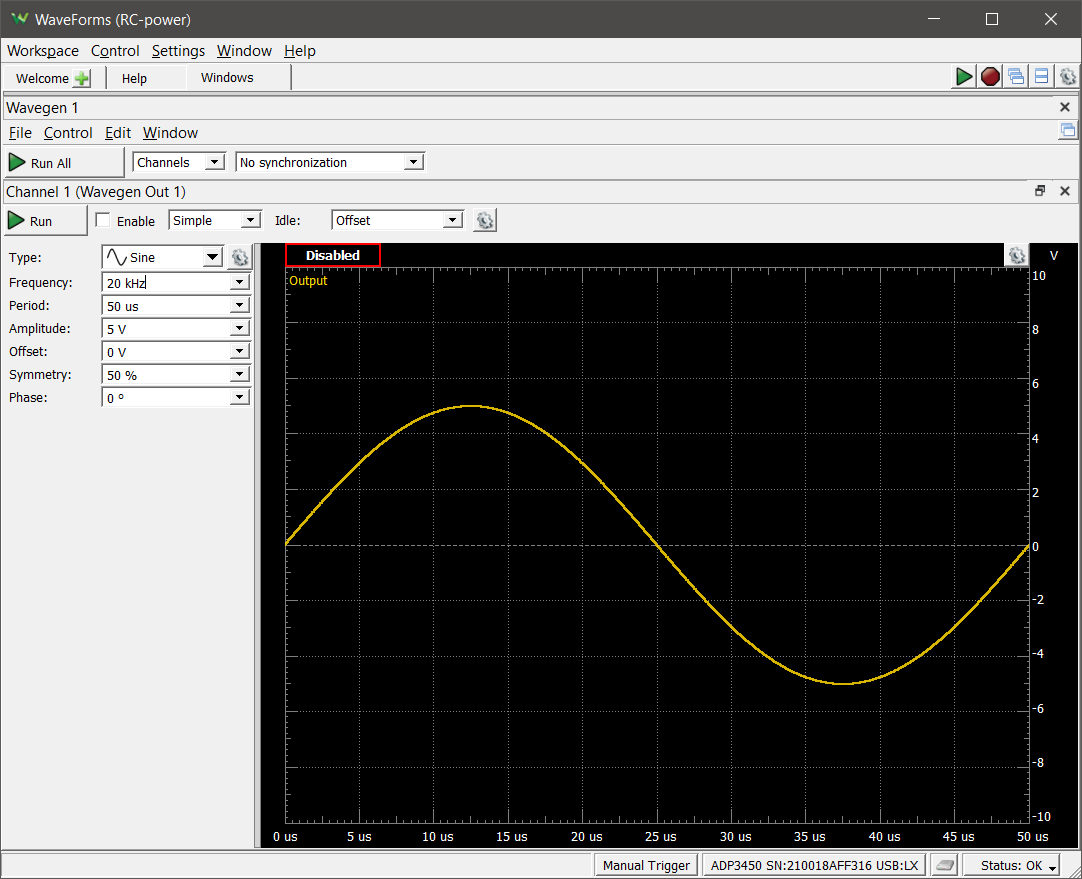Click the device icon in the status bar
The width and height of the screenshot is (1082, 879).
pos(945,865)
